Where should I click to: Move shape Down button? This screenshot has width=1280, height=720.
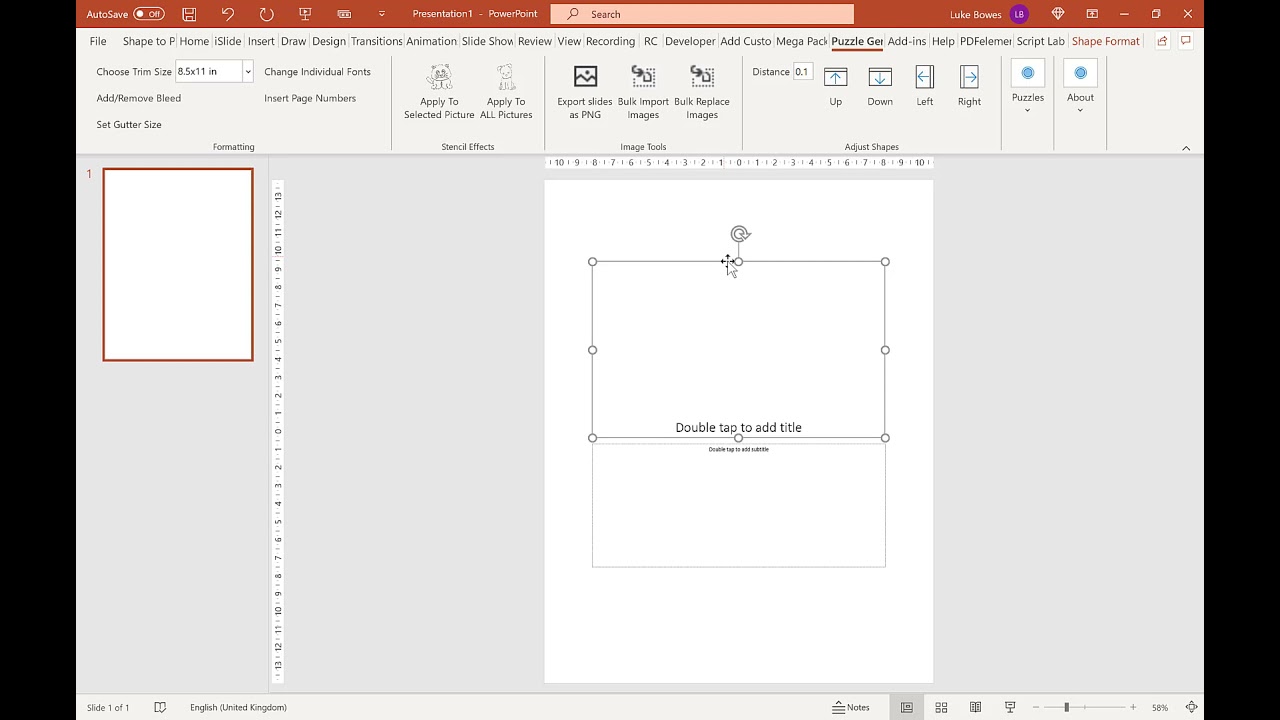[880, 86]
